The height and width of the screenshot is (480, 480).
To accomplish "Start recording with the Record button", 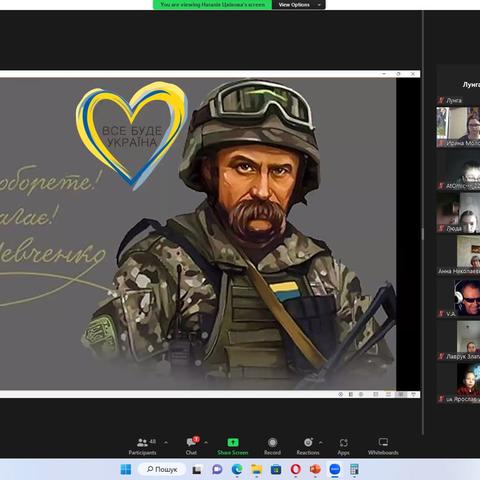I will [x=272, y=446].
